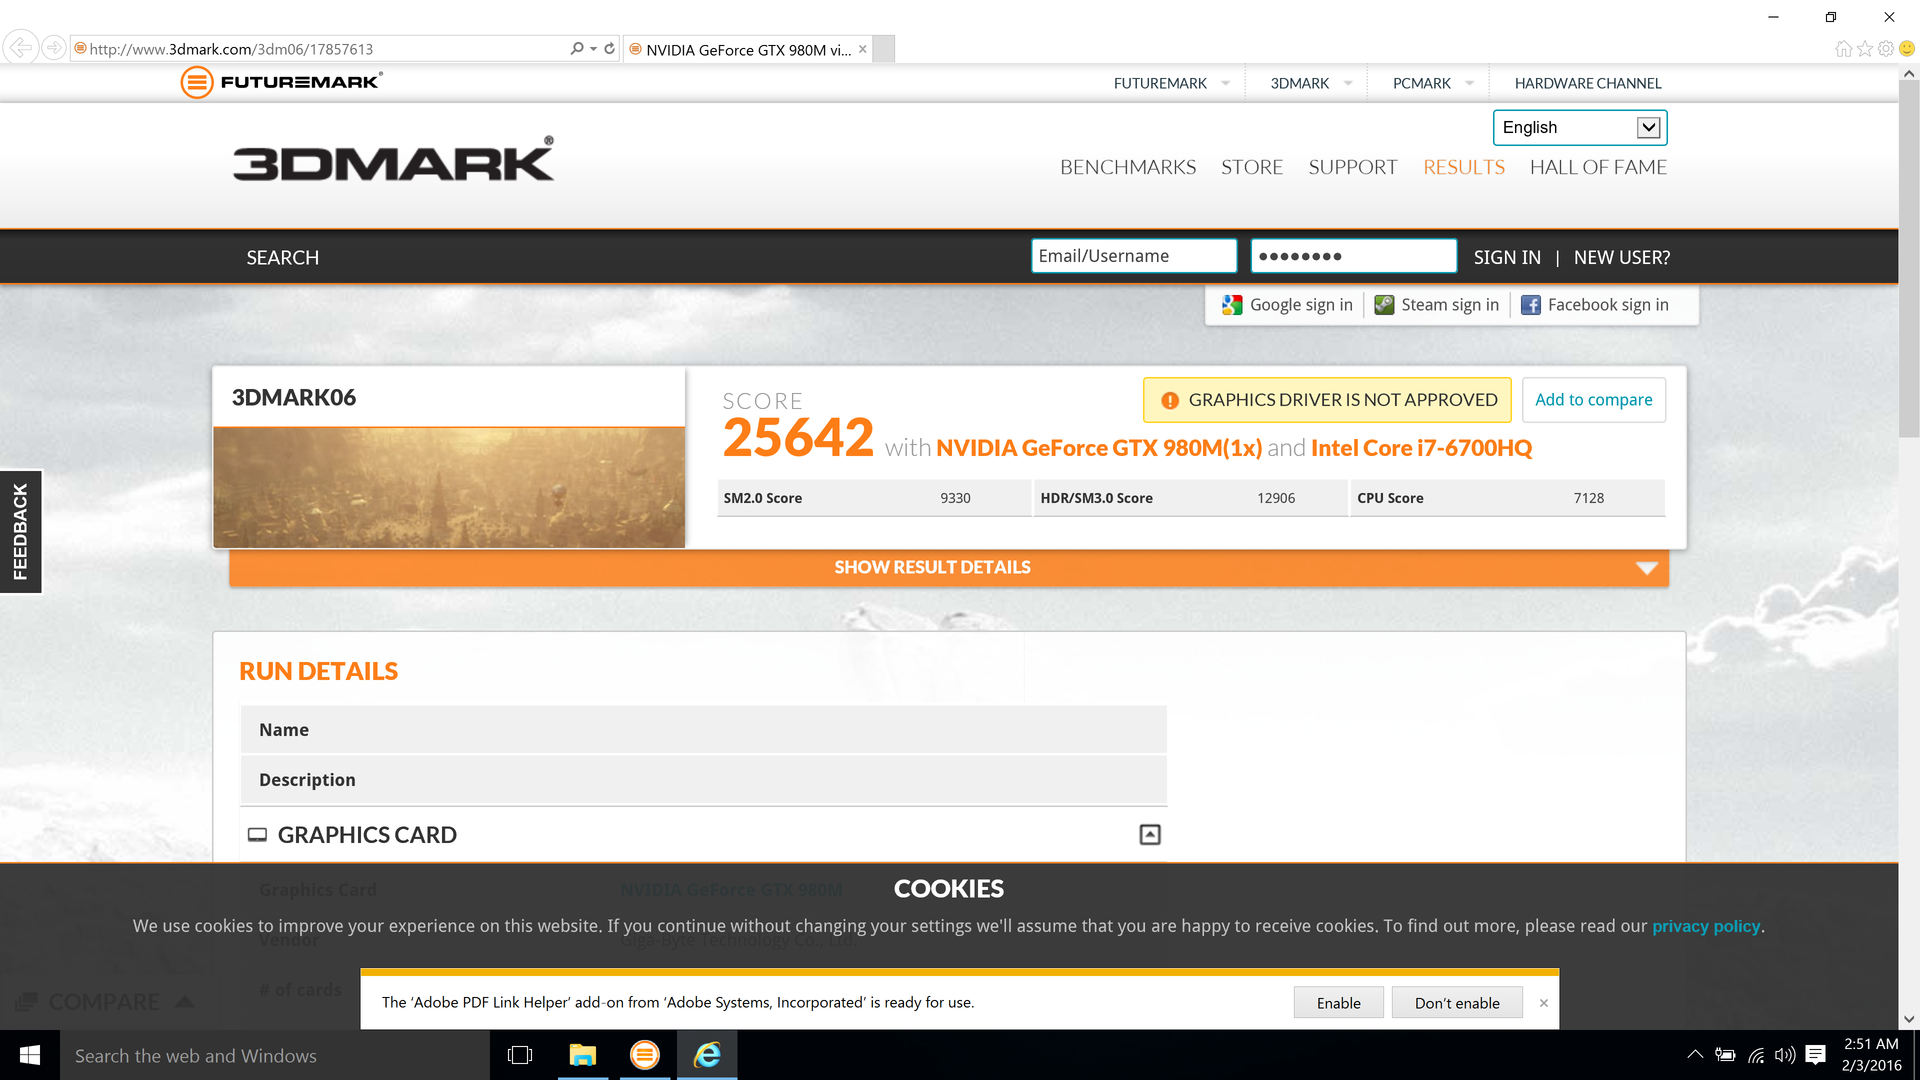Click SEARCH in the dark bar
This screenshot has height=1080, width=1920.
point(282,257)
